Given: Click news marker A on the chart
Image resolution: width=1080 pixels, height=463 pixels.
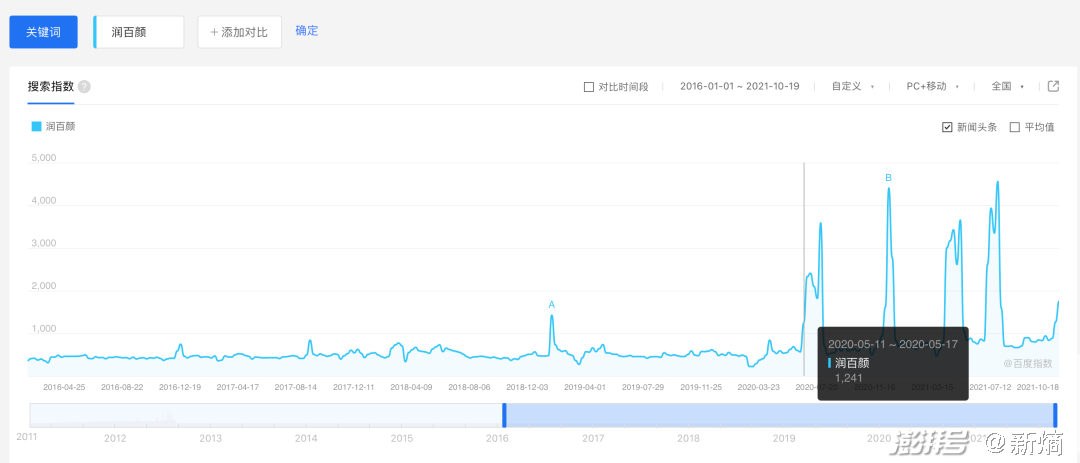Looking at the screenshot, I should coord(551,304).
